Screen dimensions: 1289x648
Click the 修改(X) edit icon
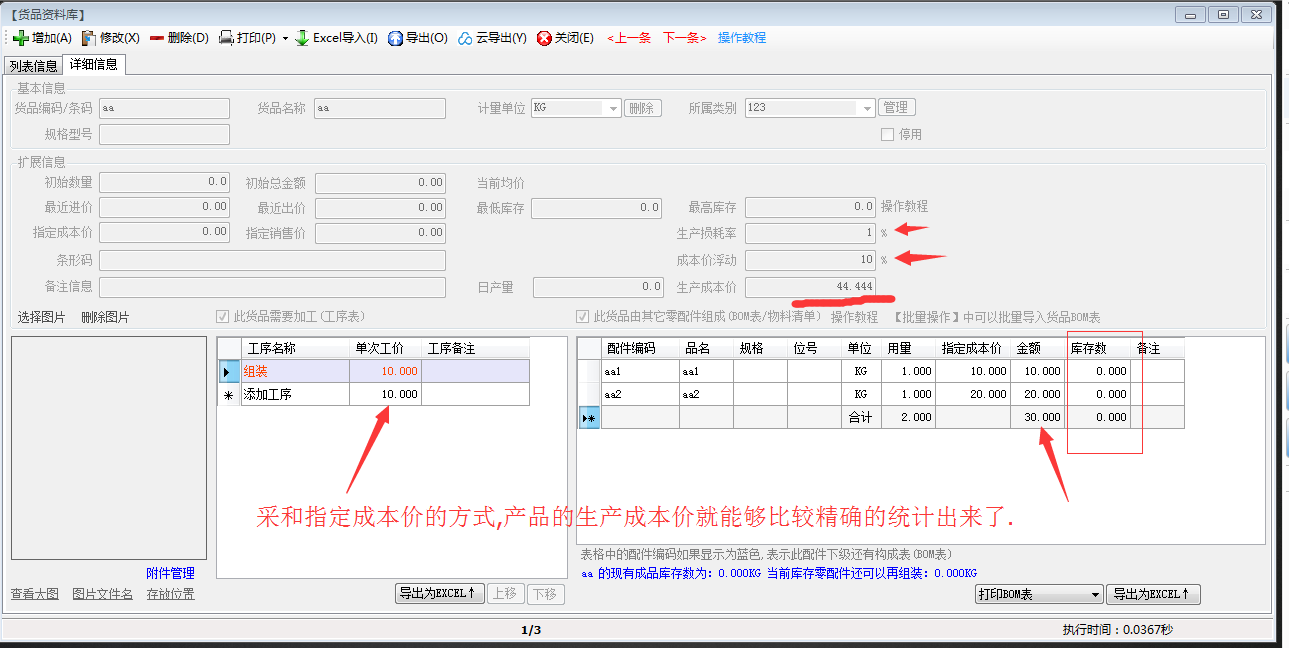pyautogui.click(x=89, y=38)
